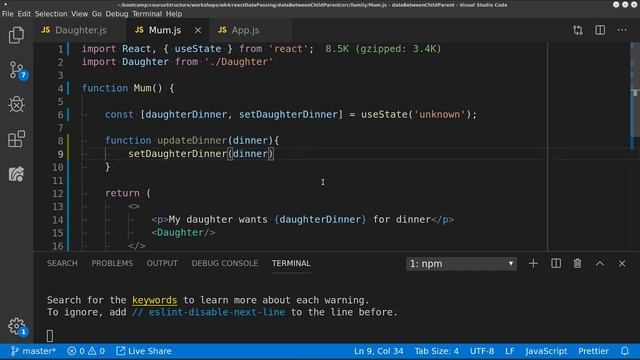
Task: Click './Daughter' import path on line 2
Action: (x=239, y=62)
